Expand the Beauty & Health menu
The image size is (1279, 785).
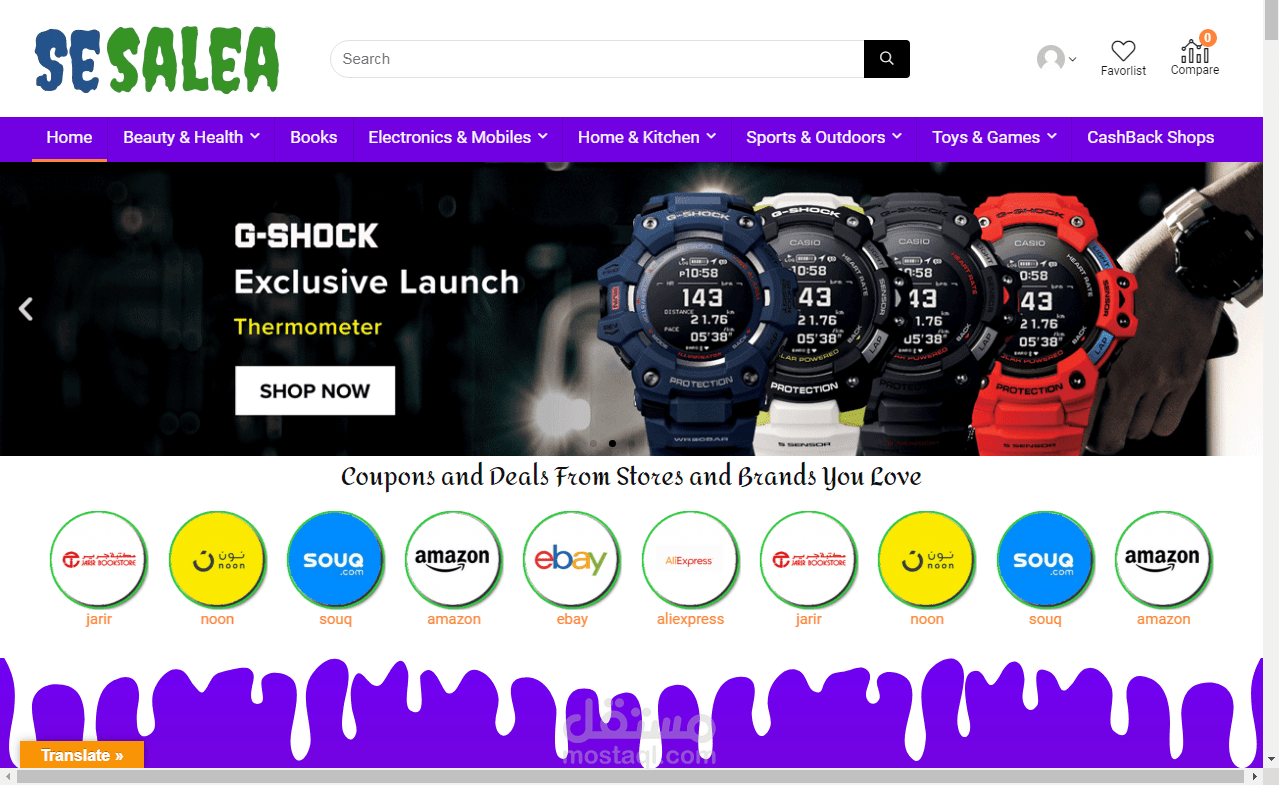(x=191, y=138)
